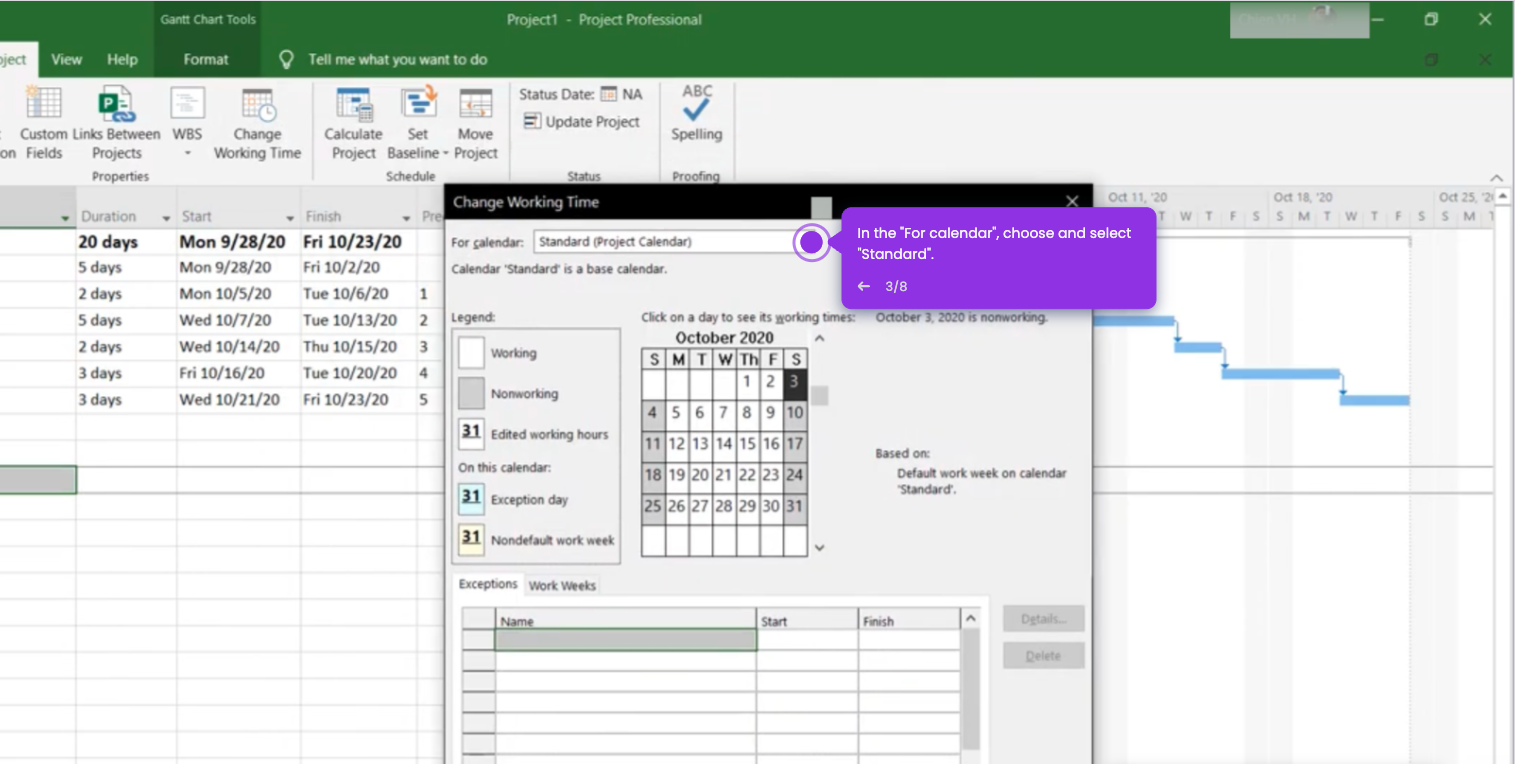
Task: Switch to the Format tab
Action: pyautogui.click(x=206, y=59)
